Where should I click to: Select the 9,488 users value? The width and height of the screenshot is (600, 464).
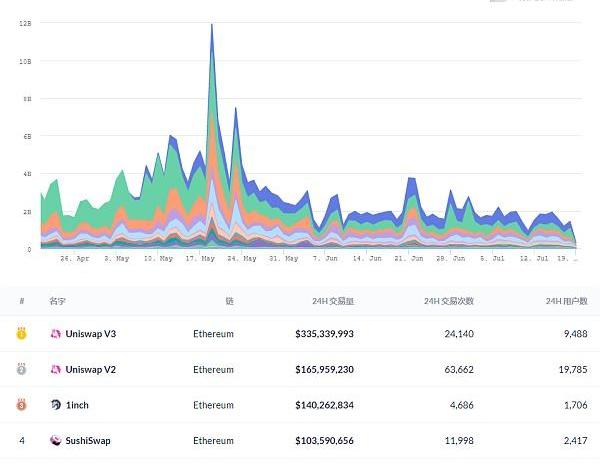(576, 334)
